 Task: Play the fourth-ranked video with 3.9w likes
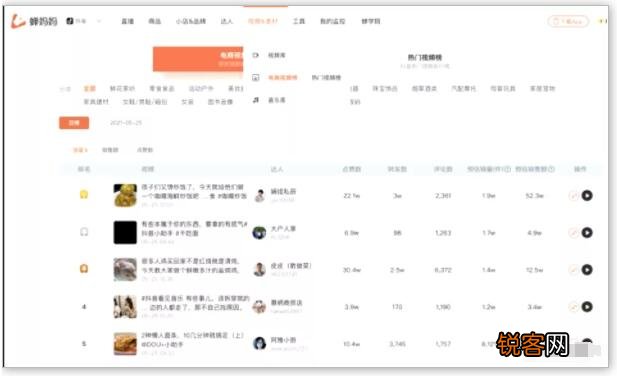(587, 306)
